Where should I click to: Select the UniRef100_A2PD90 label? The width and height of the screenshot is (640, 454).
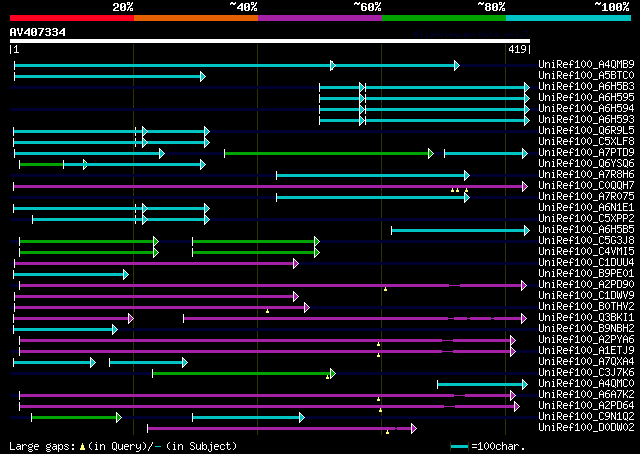point(586,285)
